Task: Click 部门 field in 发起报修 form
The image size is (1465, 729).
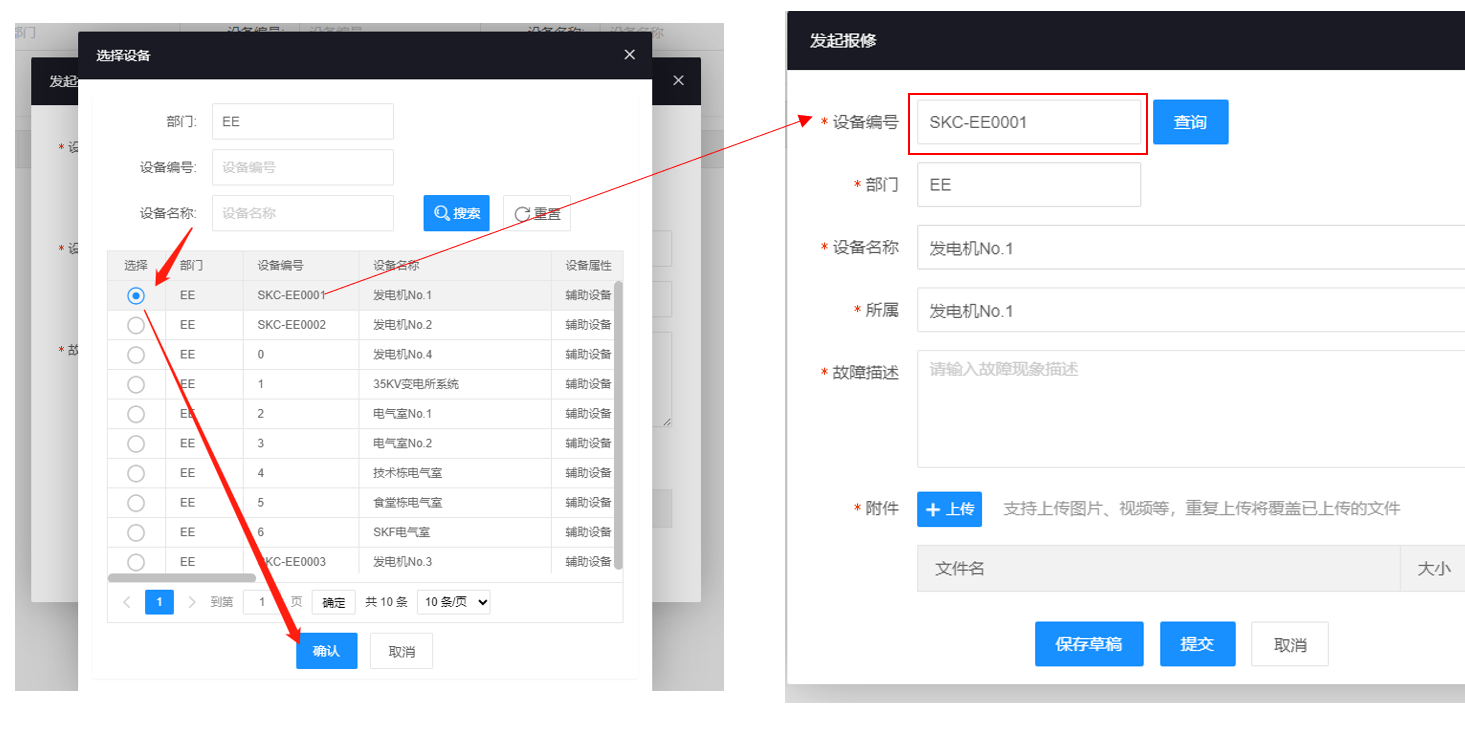Action: coord(1029,185)
